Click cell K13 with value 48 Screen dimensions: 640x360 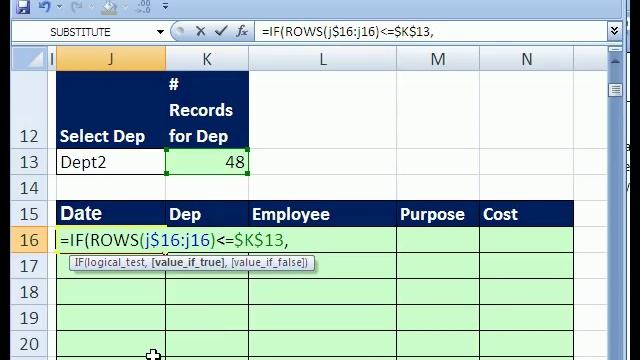[x=207, y=162]
